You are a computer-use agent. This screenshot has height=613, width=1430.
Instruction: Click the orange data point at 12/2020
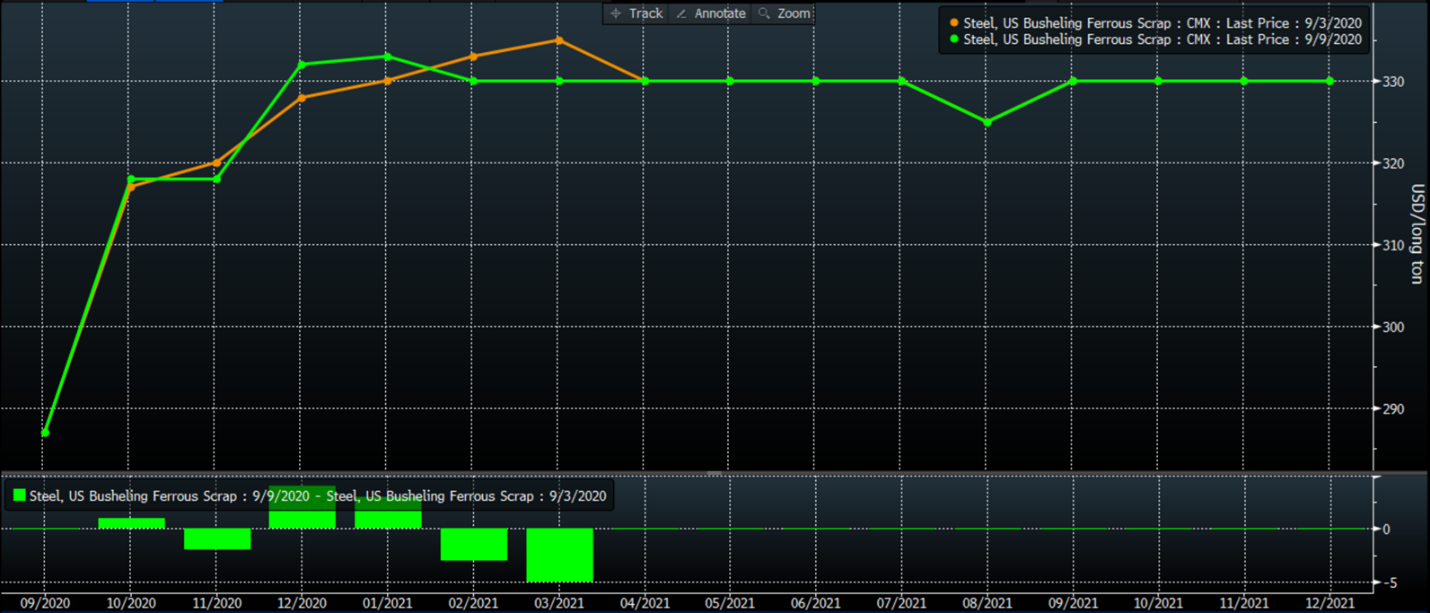[302, 97]
